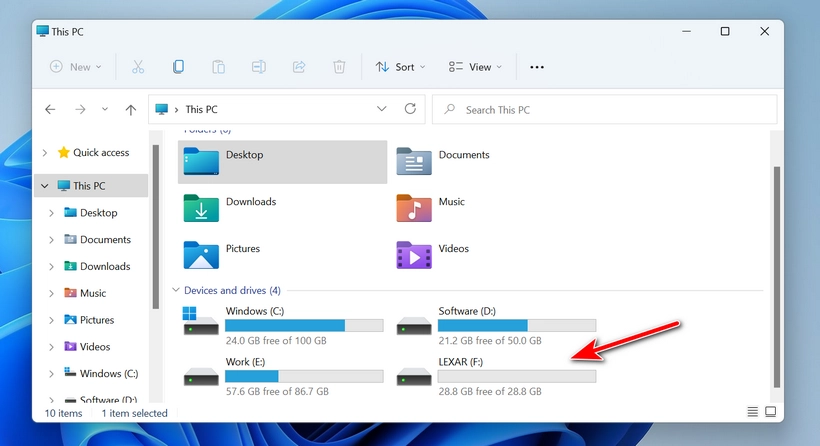
Task: Click the Cut scissors icon
Action: tap(138, 67)
